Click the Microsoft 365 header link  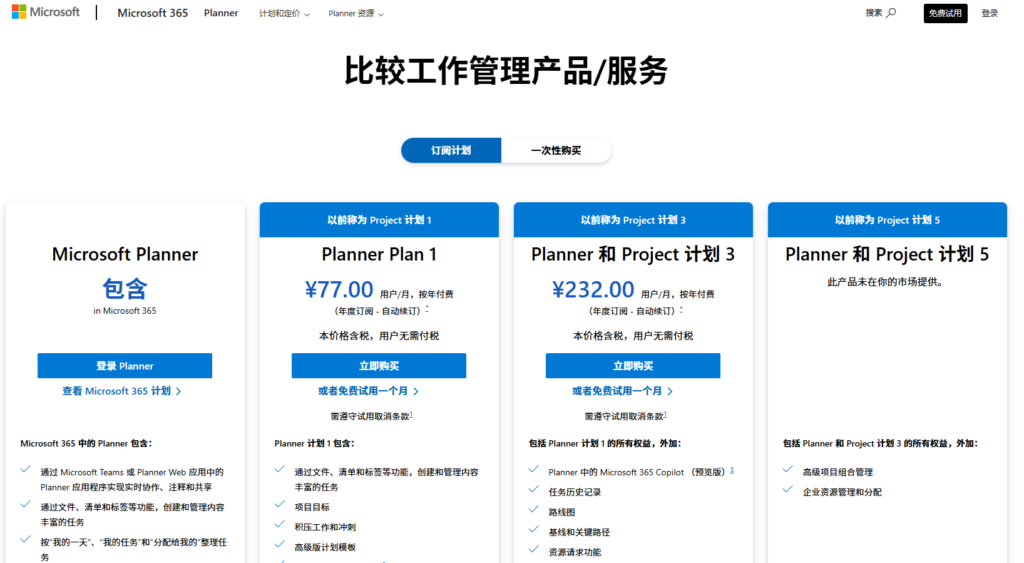click(x=152, y=13)
